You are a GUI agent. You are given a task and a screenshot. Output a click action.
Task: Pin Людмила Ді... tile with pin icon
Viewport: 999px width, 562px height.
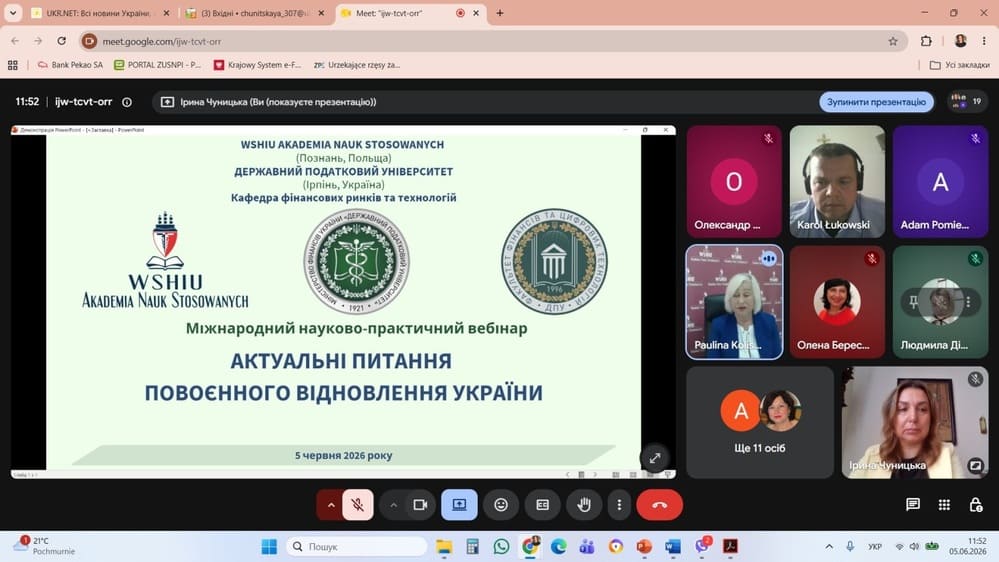[913, 302]
